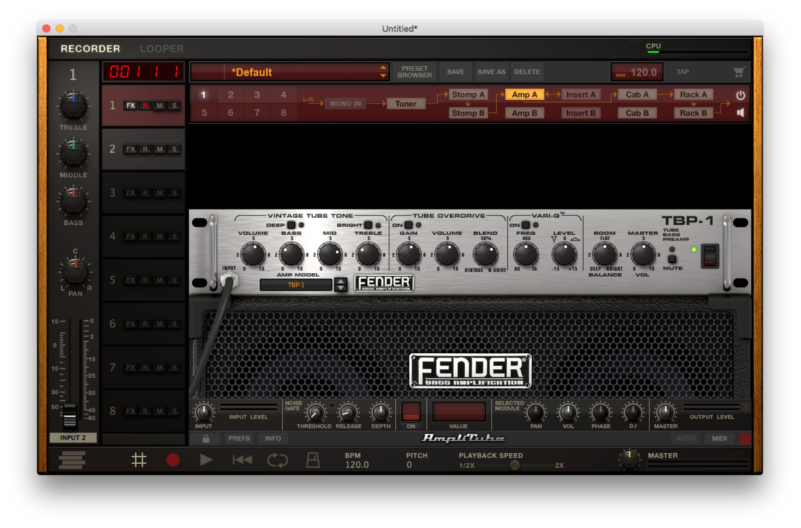The width and height of the screenshot is (801, 528).
Task: Click the channel strip Bass knob
Action: coord(73,200)
